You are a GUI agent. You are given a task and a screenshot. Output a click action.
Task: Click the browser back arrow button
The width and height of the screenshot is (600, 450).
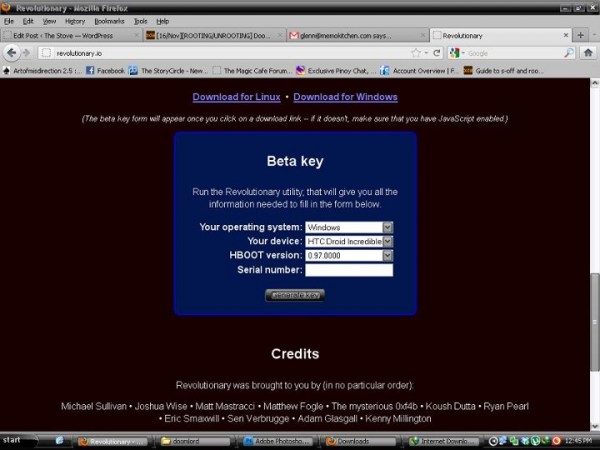pyautogui.click(x=11, y=53)
